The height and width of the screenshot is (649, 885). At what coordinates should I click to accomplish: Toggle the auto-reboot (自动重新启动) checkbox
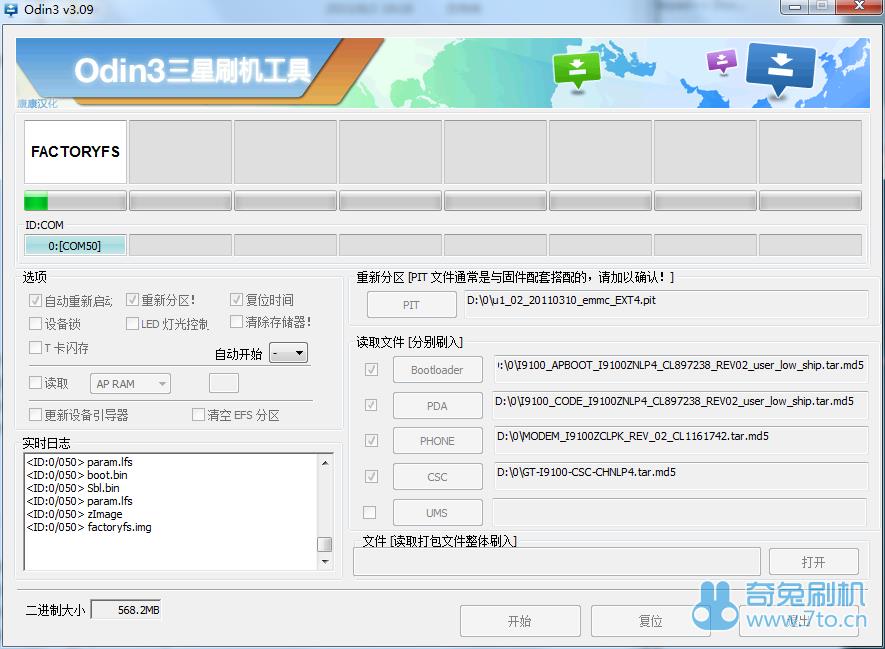36,300
